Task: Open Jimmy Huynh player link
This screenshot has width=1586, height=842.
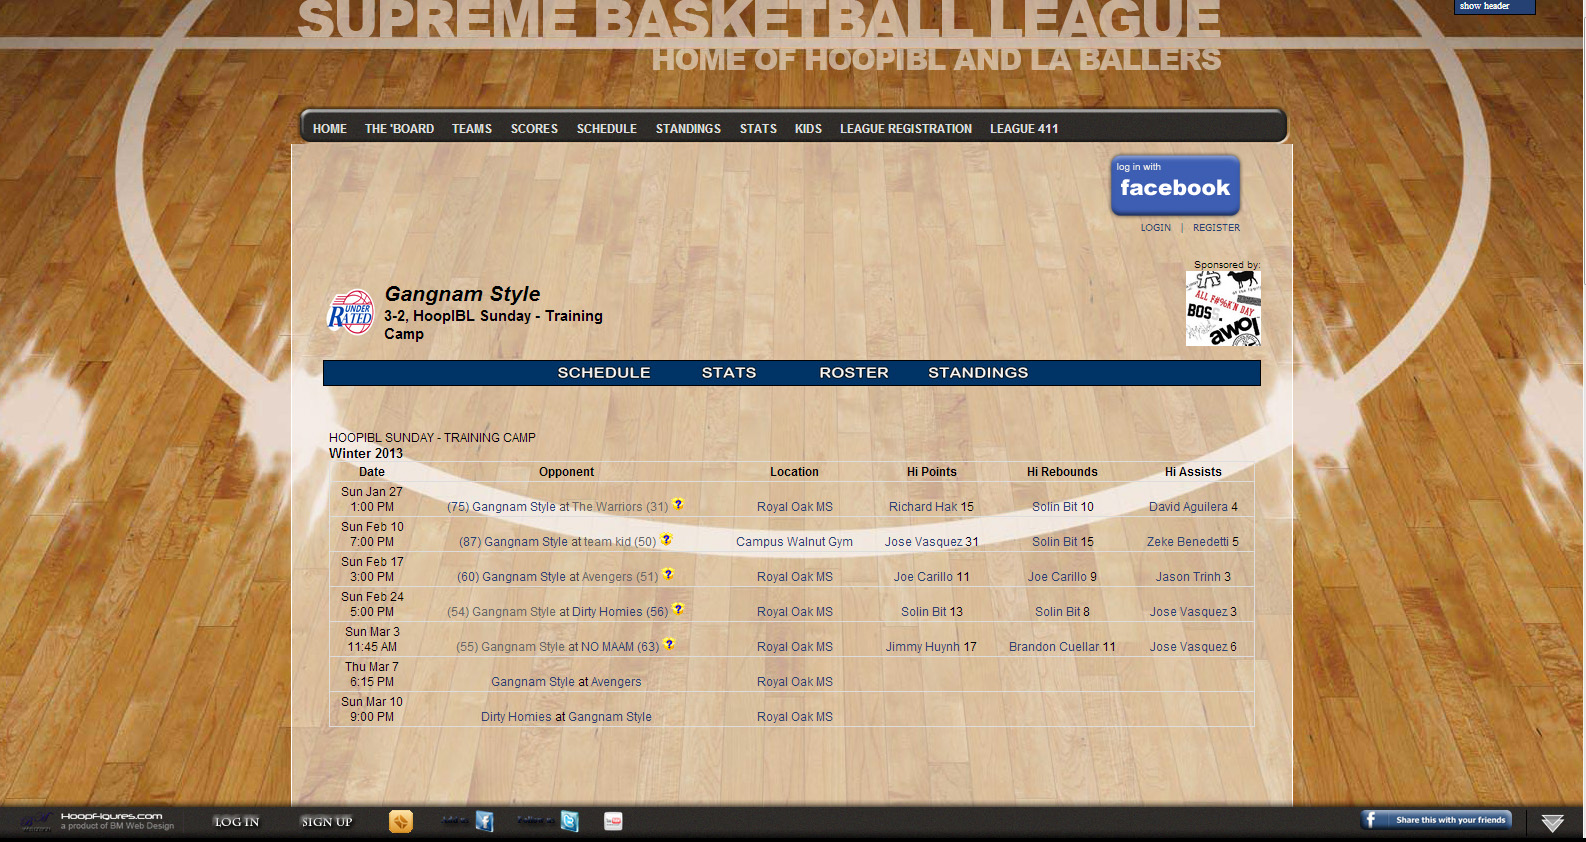Action: pos(922,647)
